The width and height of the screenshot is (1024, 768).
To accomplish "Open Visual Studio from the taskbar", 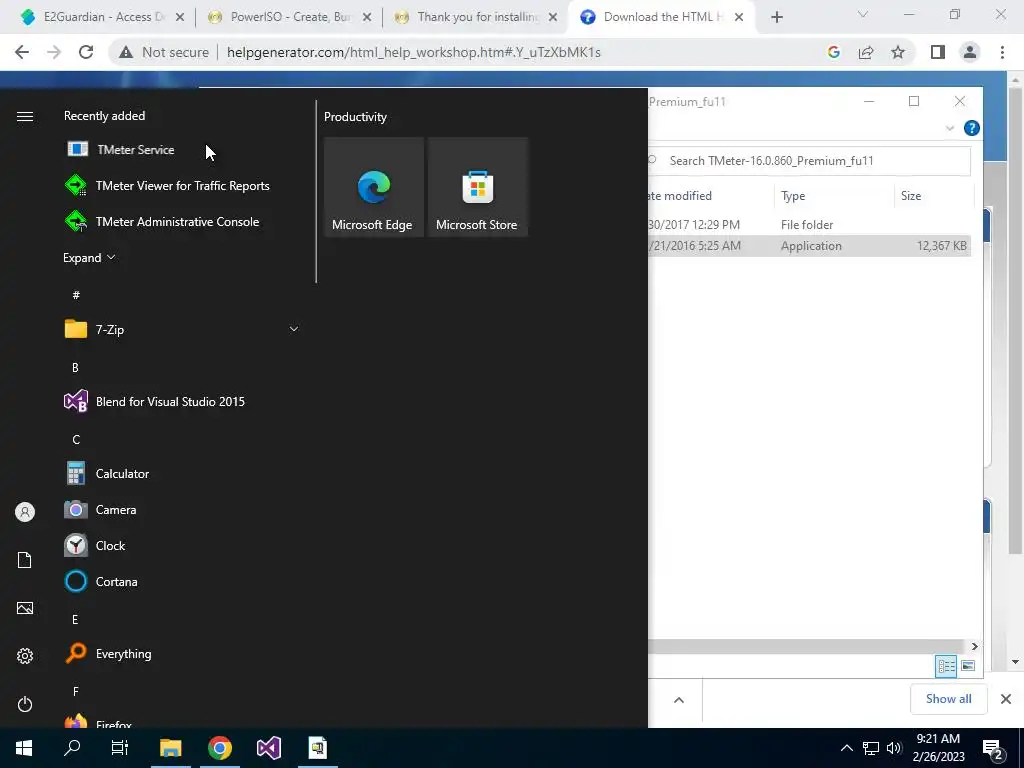I will pyautogui.click(x=268, y=748).
